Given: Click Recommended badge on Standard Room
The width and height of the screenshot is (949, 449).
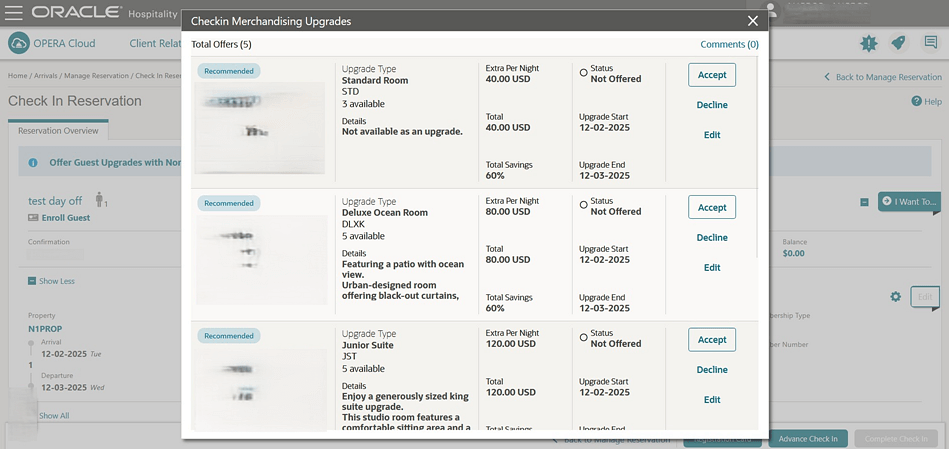Looking at the screenshot, I should pyautogui.click(x=229, y=71).
